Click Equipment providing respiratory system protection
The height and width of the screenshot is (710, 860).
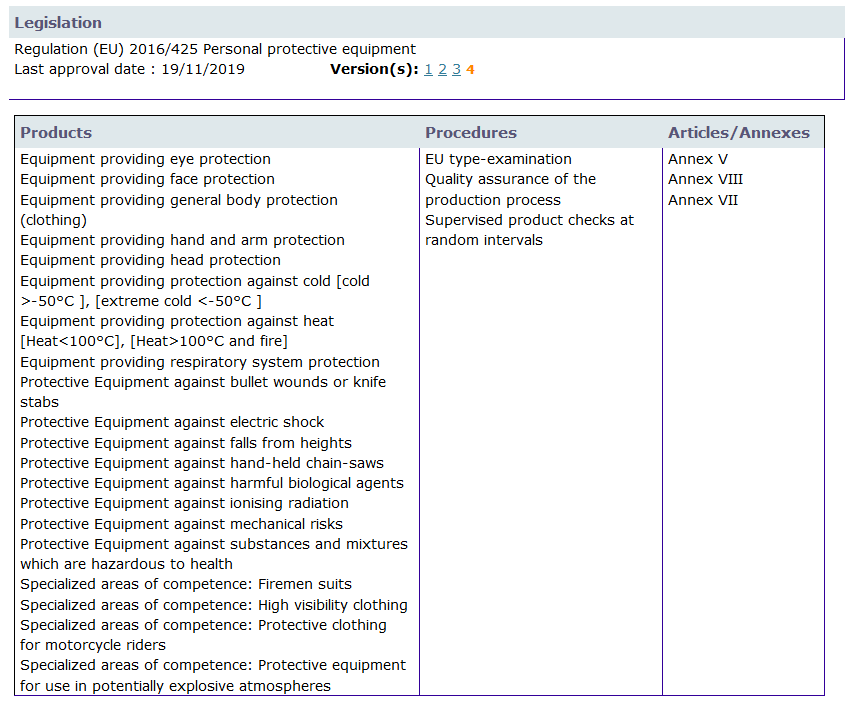pos(200,362)
